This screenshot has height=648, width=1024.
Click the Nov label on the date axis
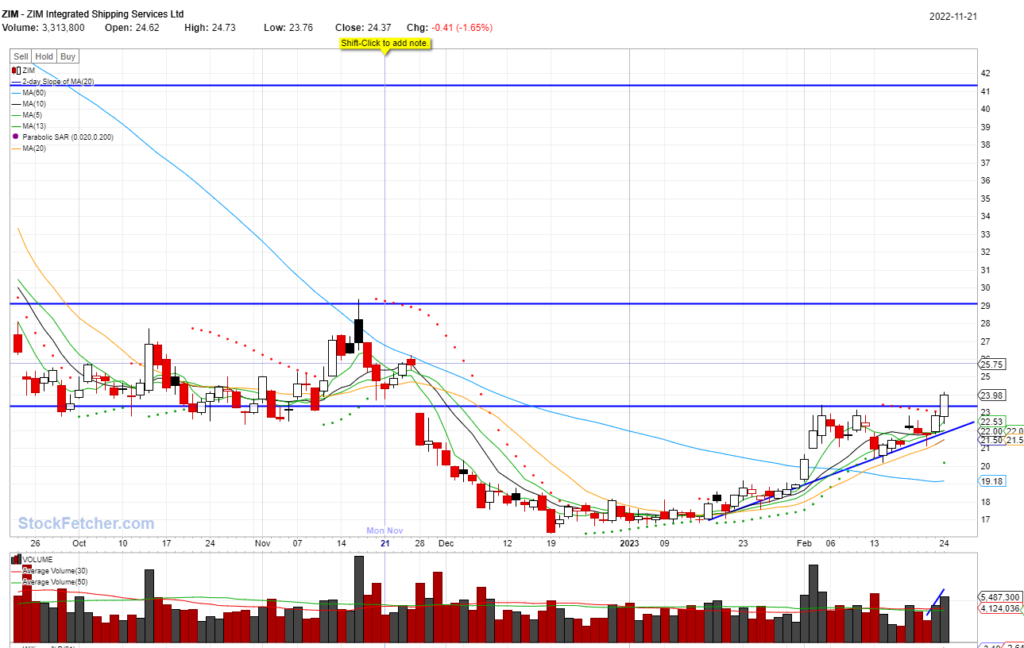pyautogui.click(x=263, y=543)
